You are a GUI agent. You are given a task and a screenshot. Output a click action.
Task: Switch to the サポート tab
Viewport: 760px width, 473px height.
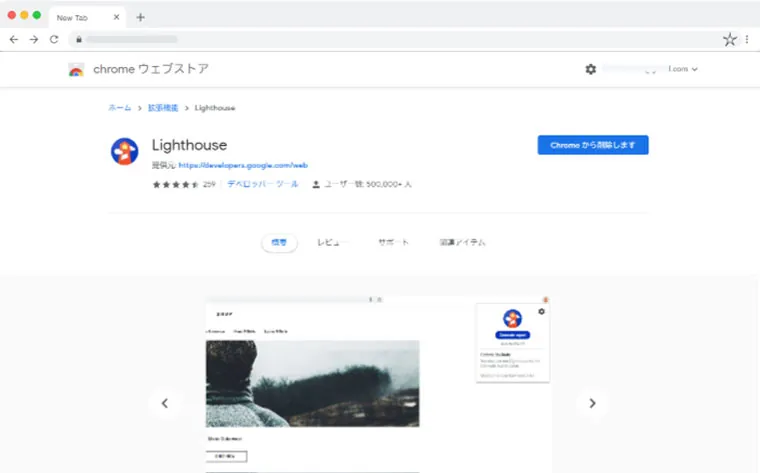393,242
